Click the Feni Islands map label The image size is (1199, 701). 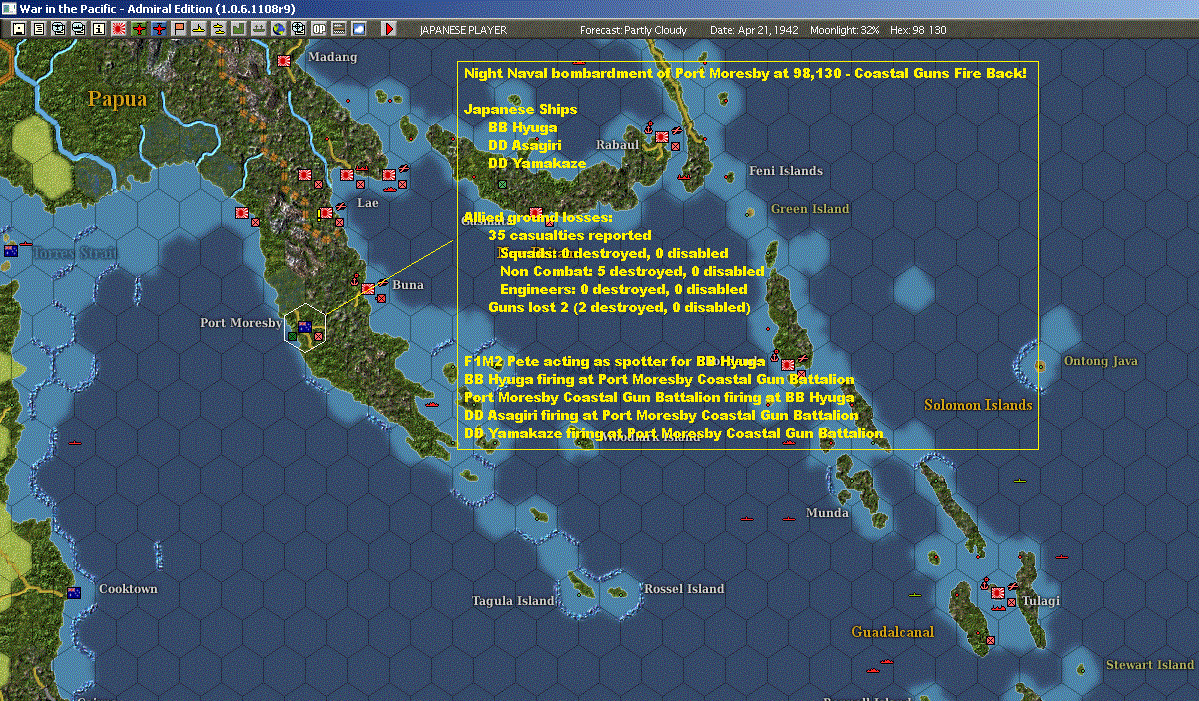786,170
